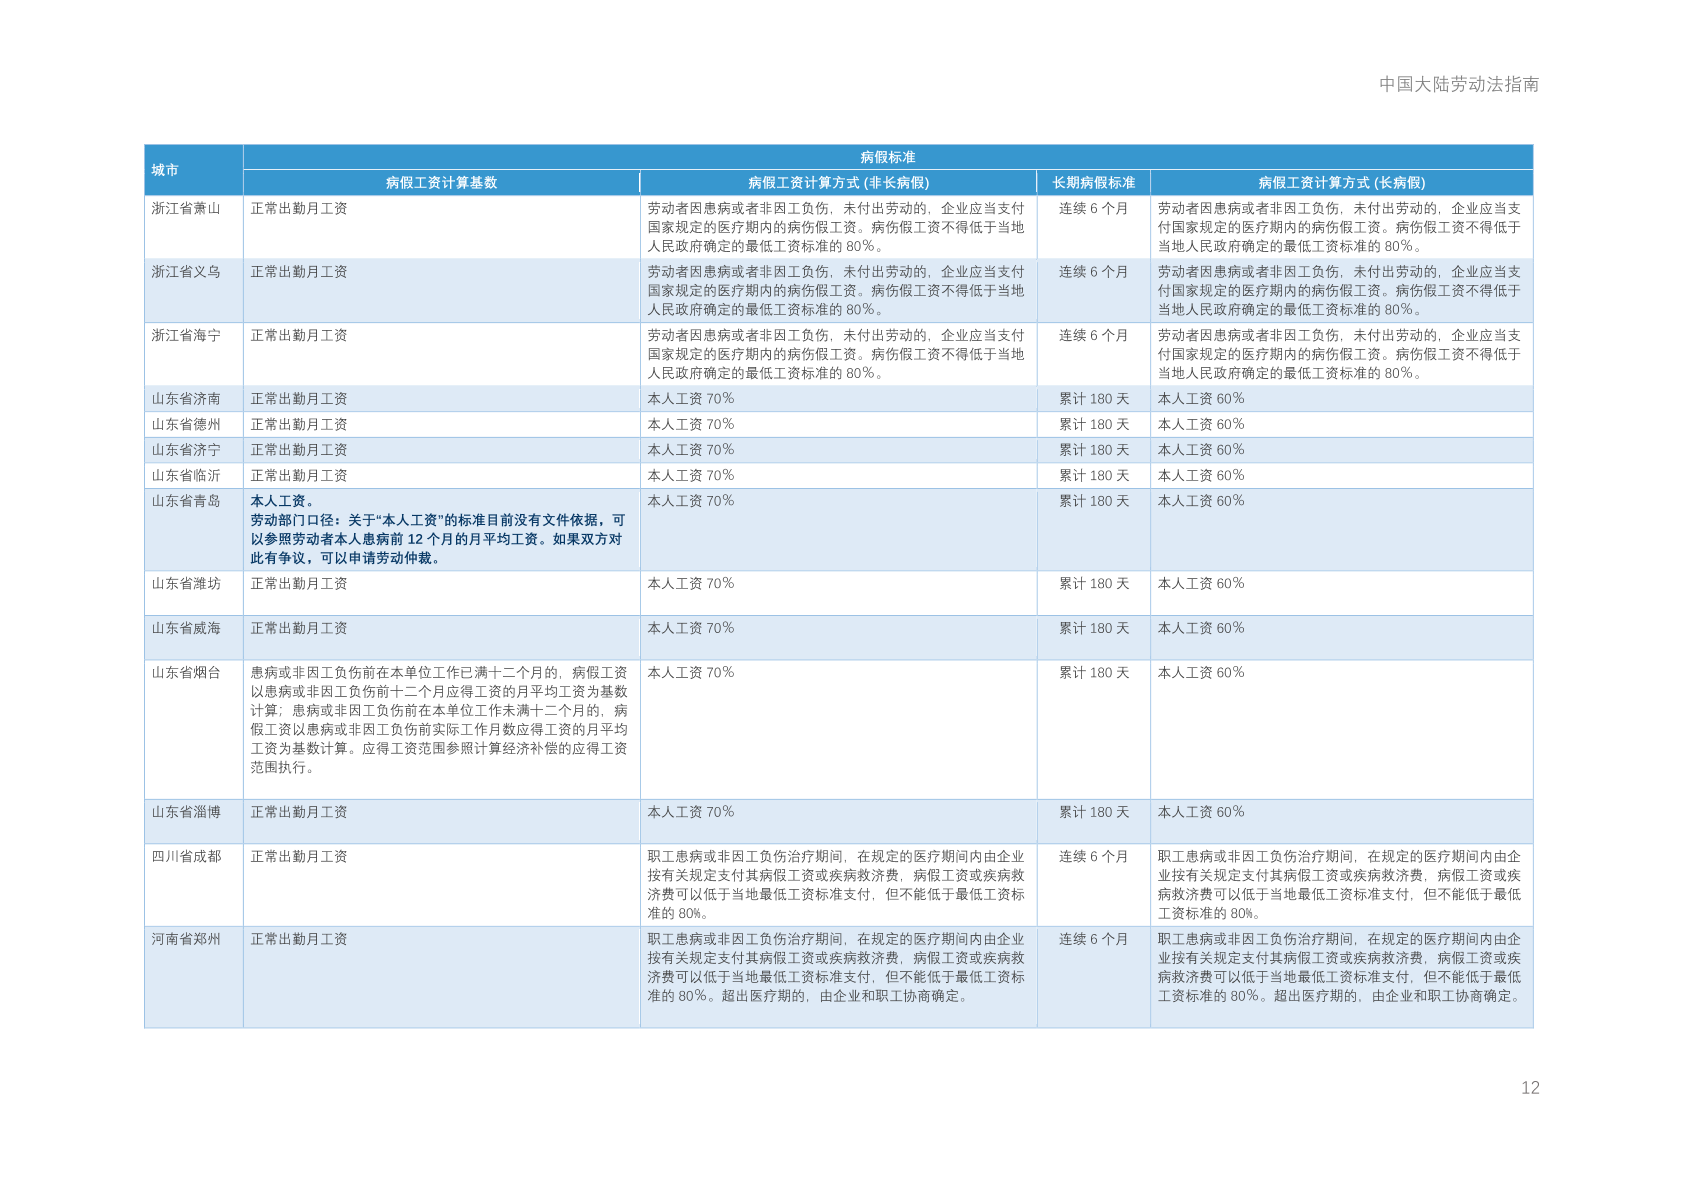Click the 病假标准 top header cell
1684x1191 pixels.
tap(887, 157)
